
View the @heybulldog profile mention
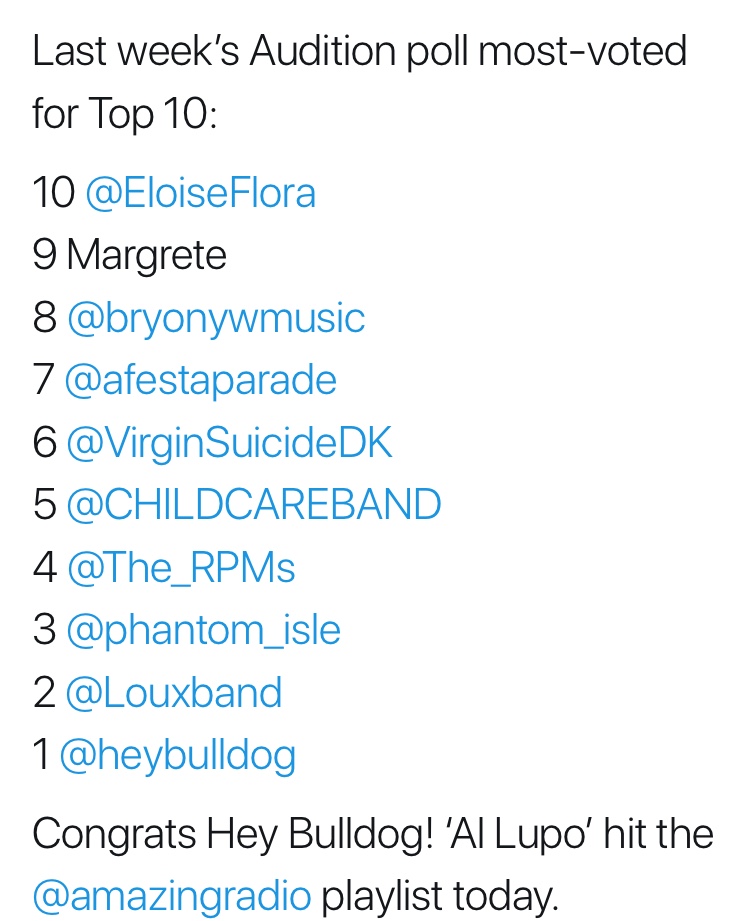tap(177, 755)
